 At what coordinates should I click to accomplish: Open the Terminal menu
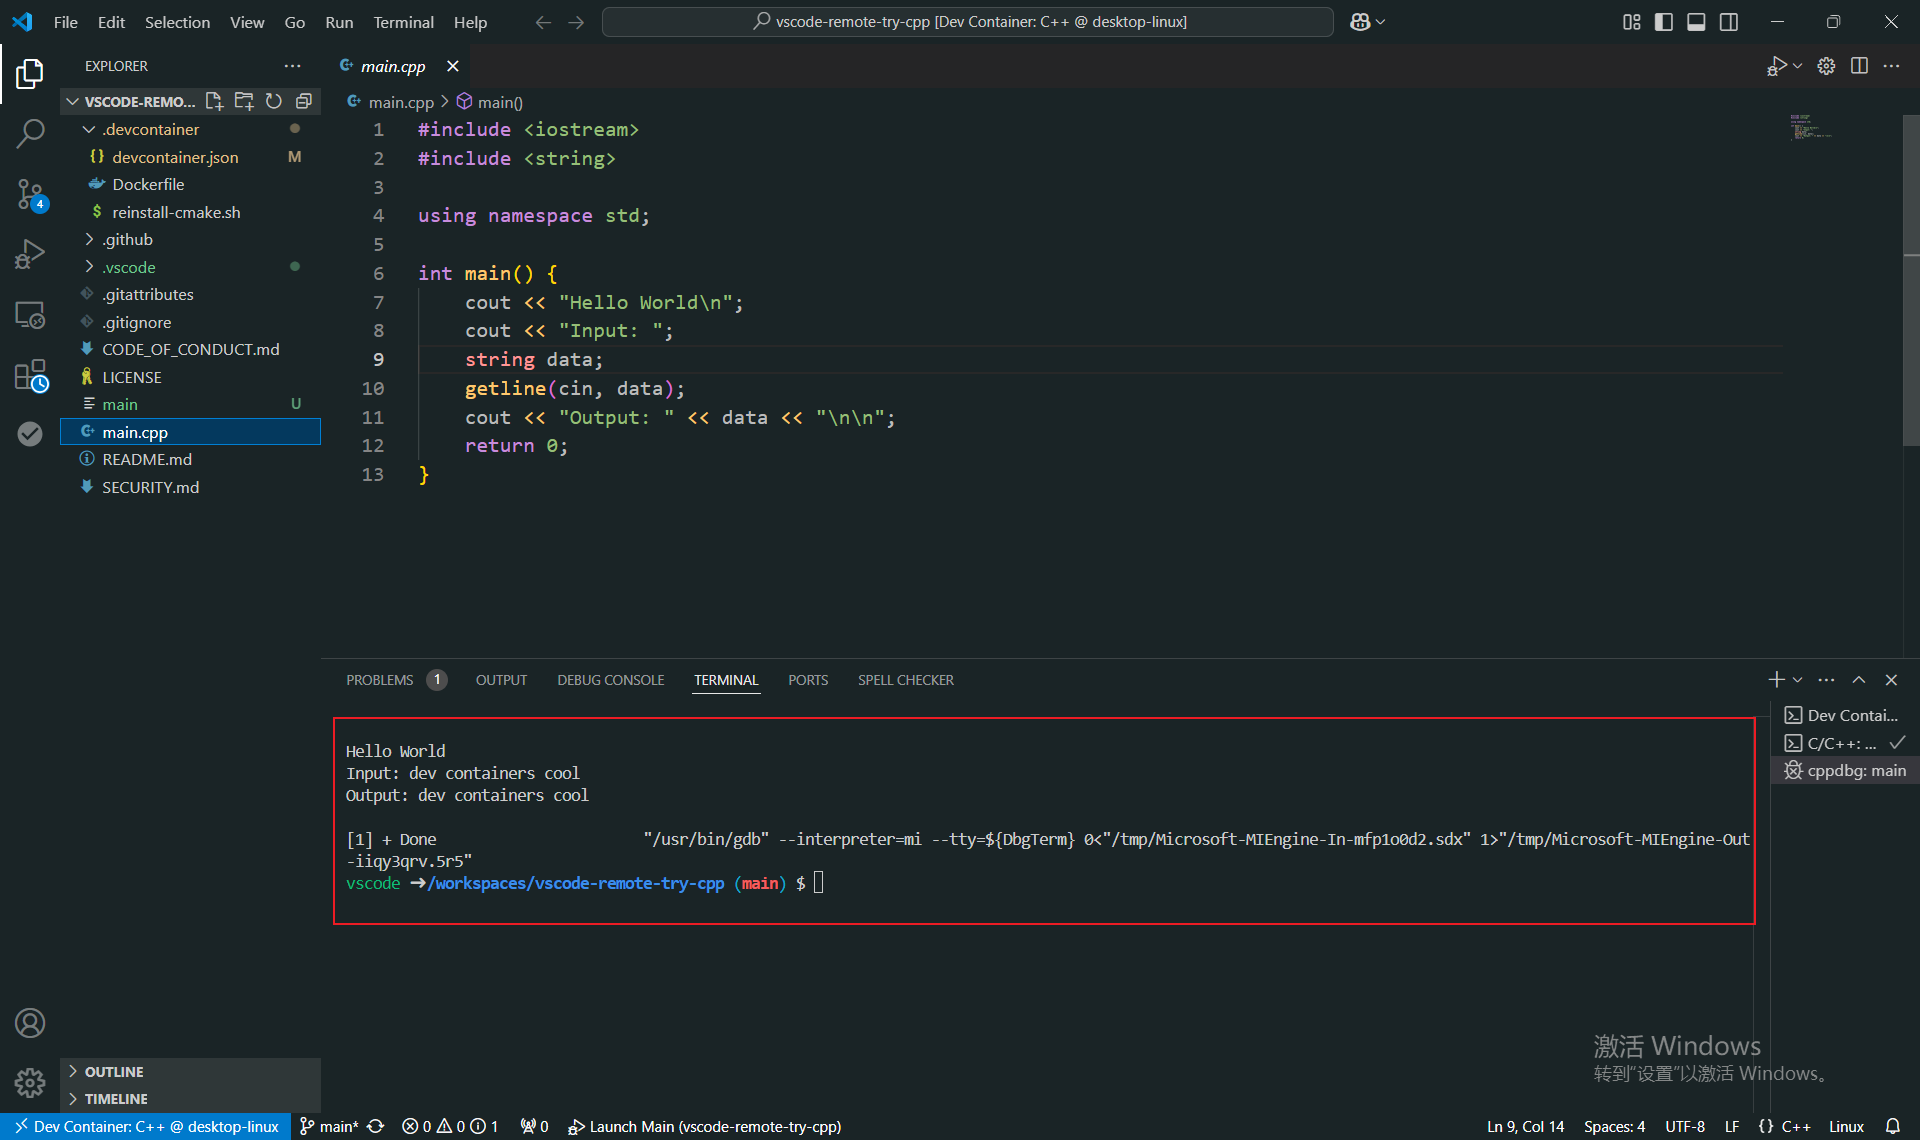[x=403, y=22]
